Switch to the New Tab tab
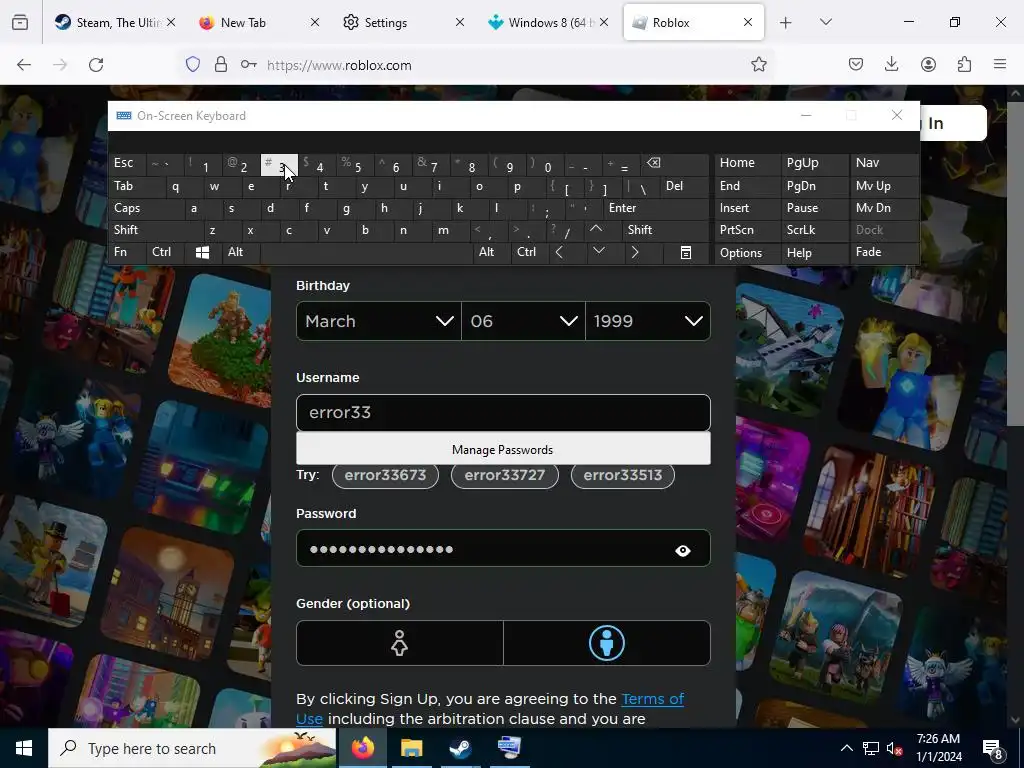Image resolution: width=1024 pixels, height=768 pixels. [x=260, y=23]
